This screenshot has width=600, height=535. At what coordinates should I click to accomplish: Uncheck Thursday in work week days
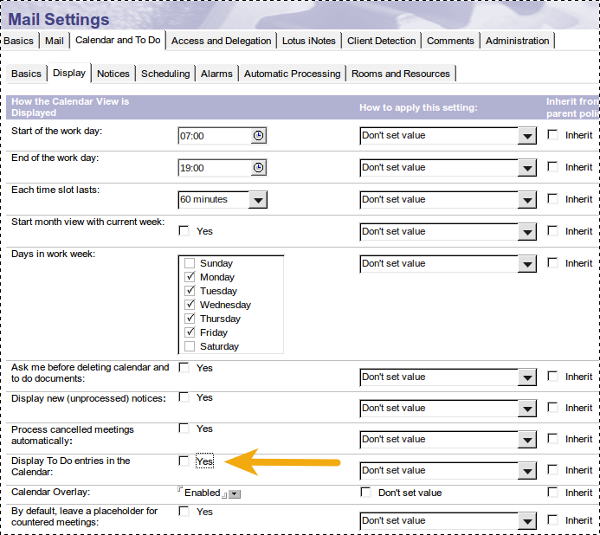[189, 318]
